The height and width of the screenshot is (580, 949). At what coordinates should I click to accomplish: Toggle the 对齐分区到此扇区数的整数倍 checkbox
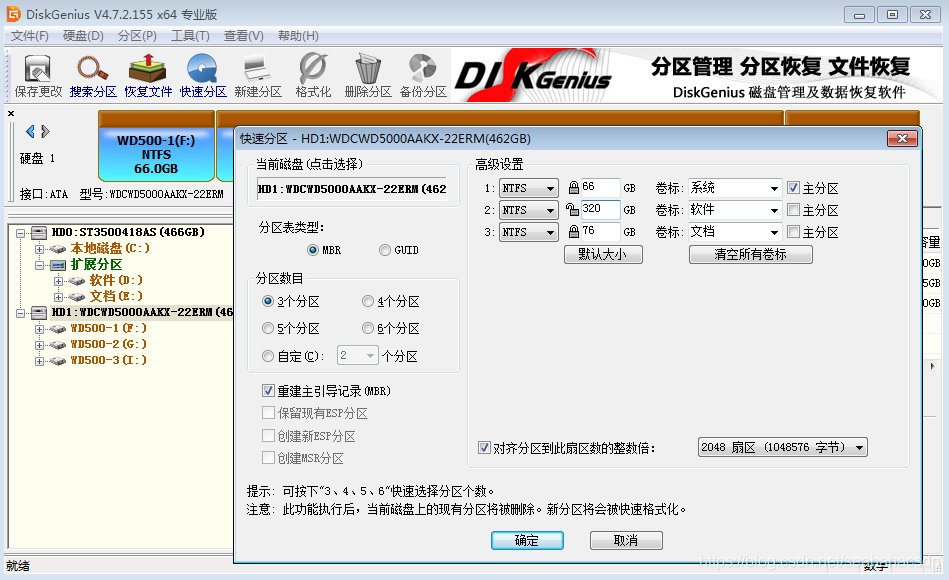(x=484, y=447)
